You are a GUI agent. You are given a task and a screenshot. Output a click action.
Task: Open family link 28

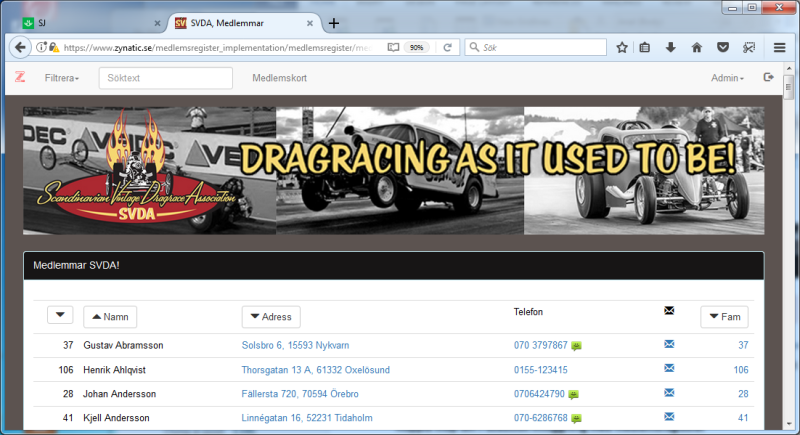pyautogui.click(x=743, y=394)
